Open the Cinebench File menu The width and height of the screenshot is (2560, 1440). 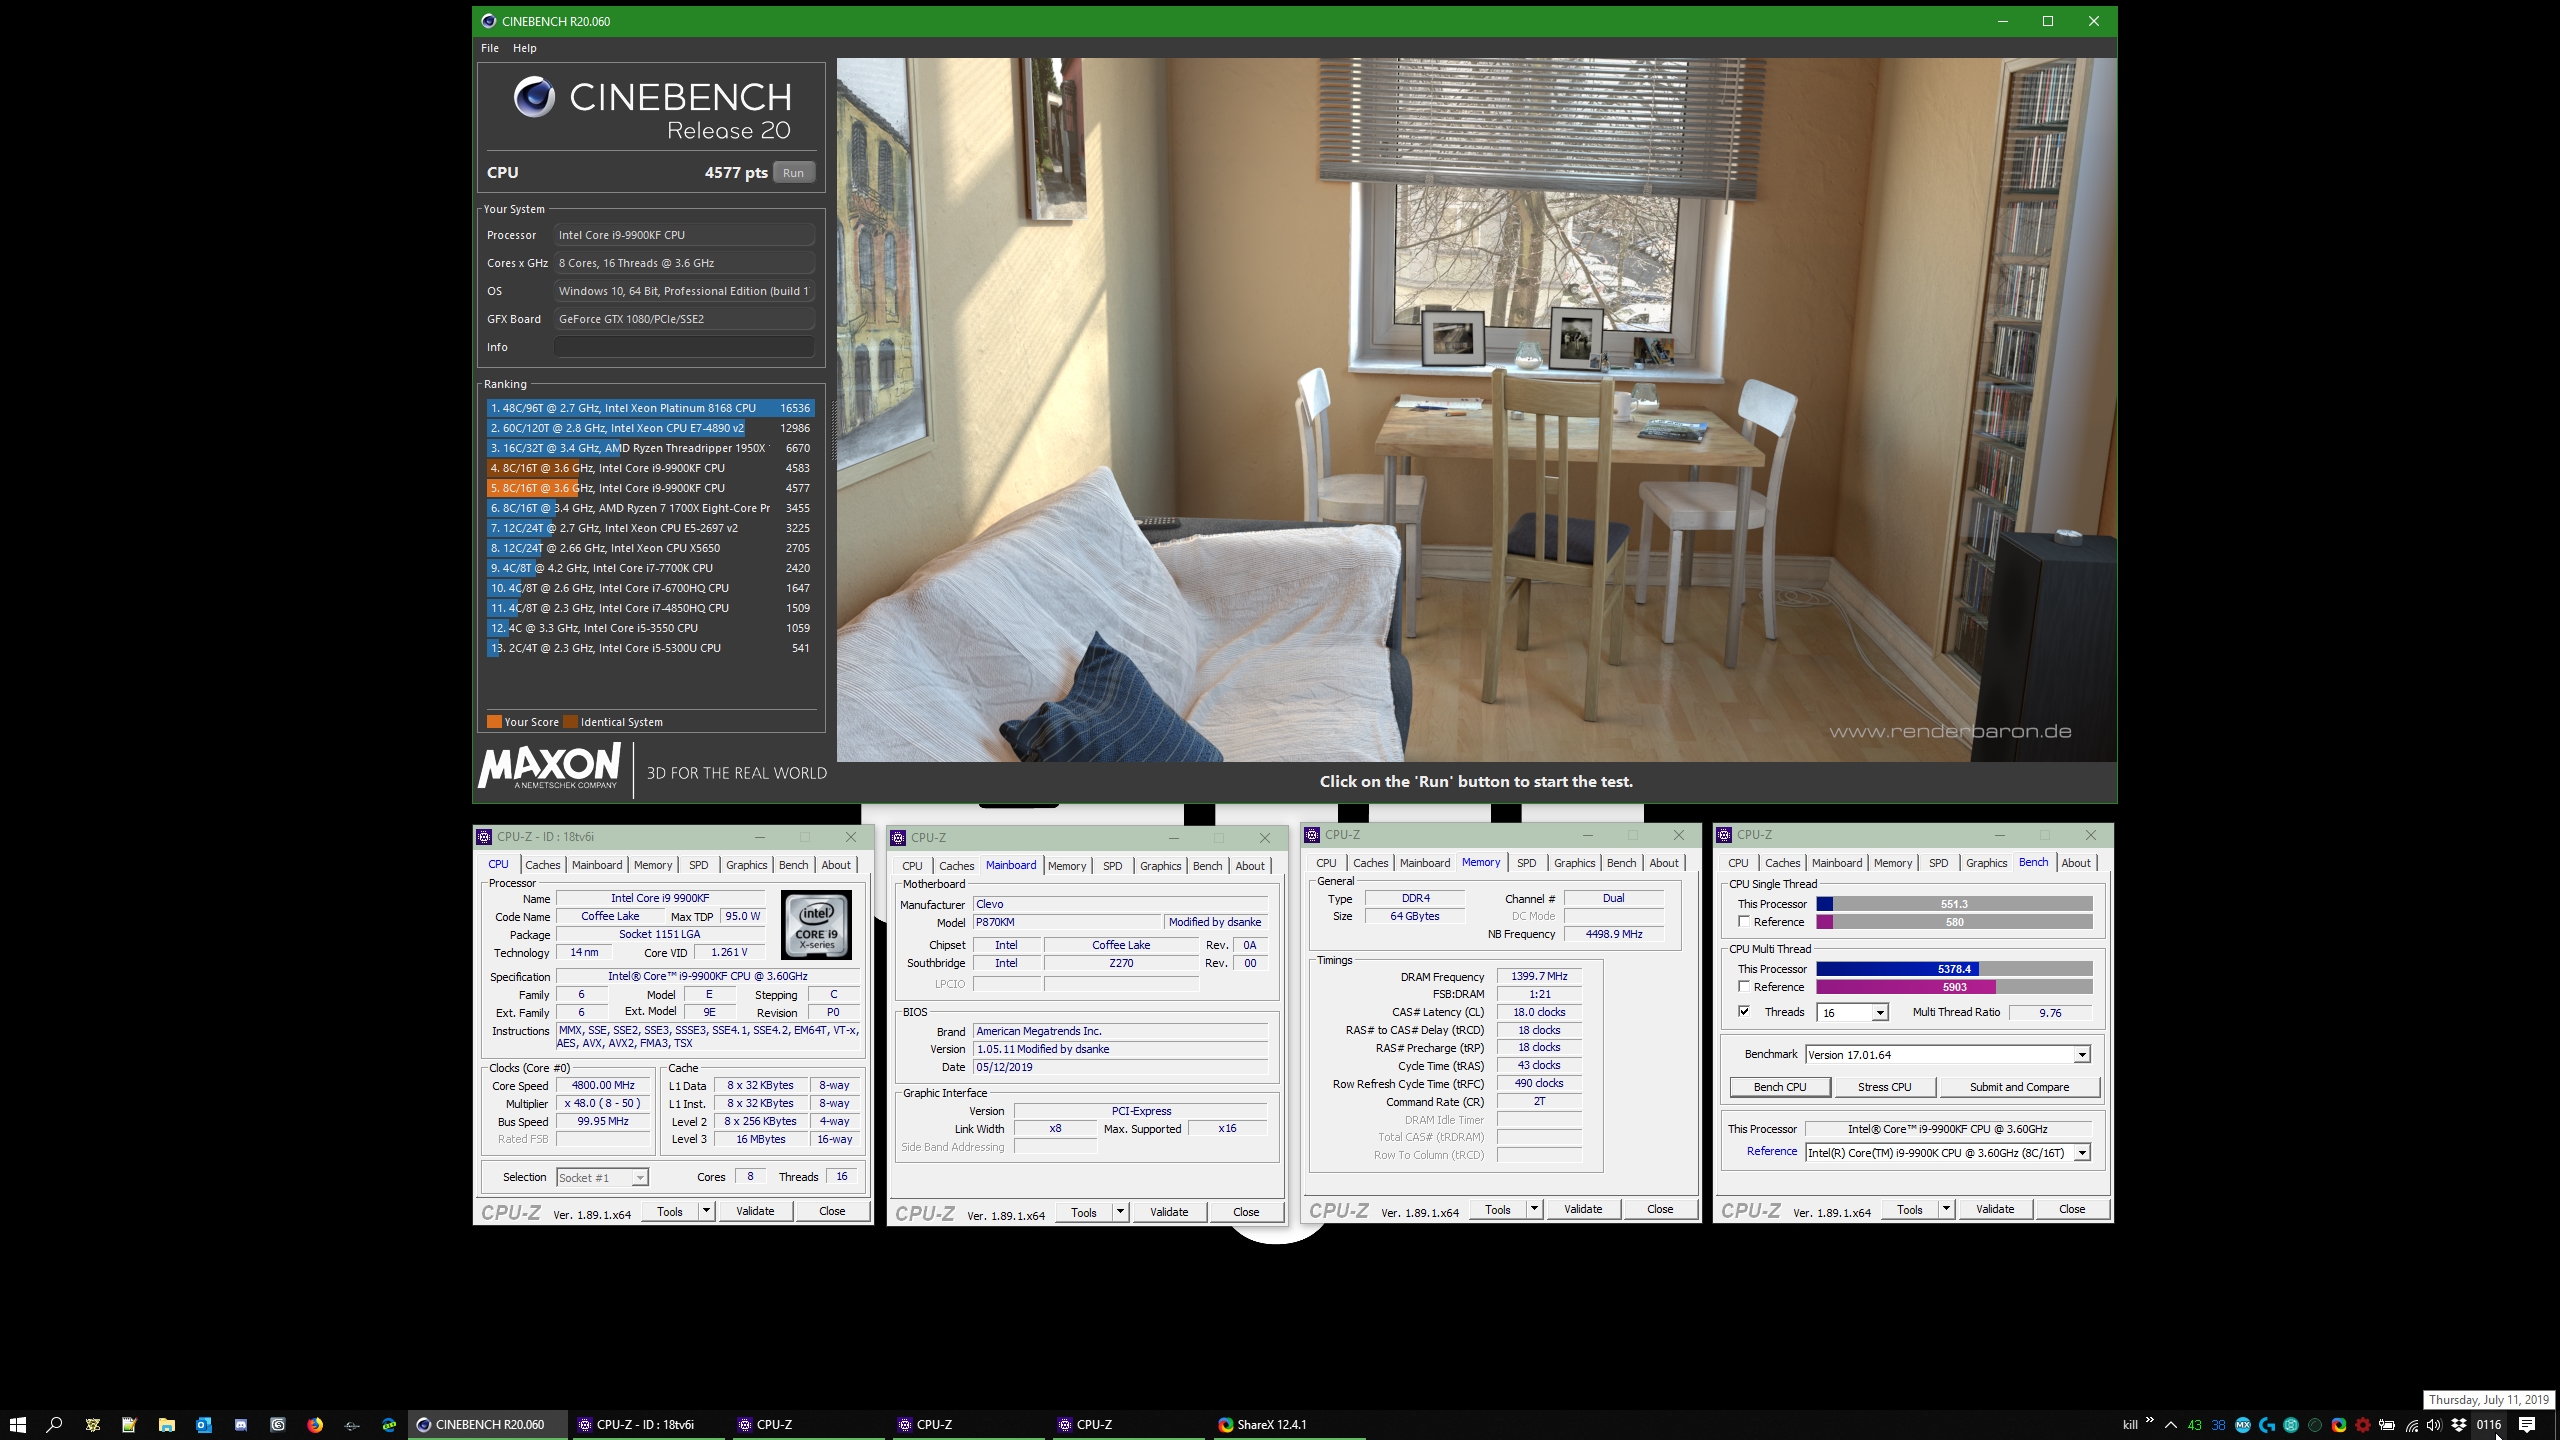[490, 48]
